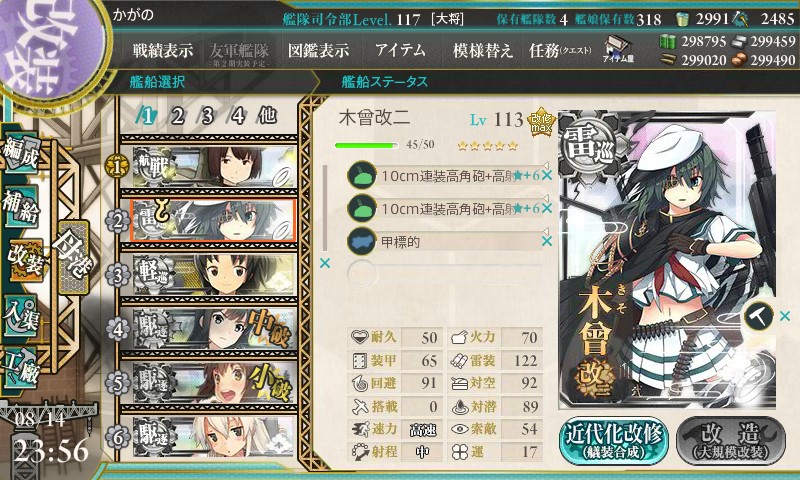The image size is (800, 480).
Task: Open the 工廠 (factory) side icon
Action: 21,367
